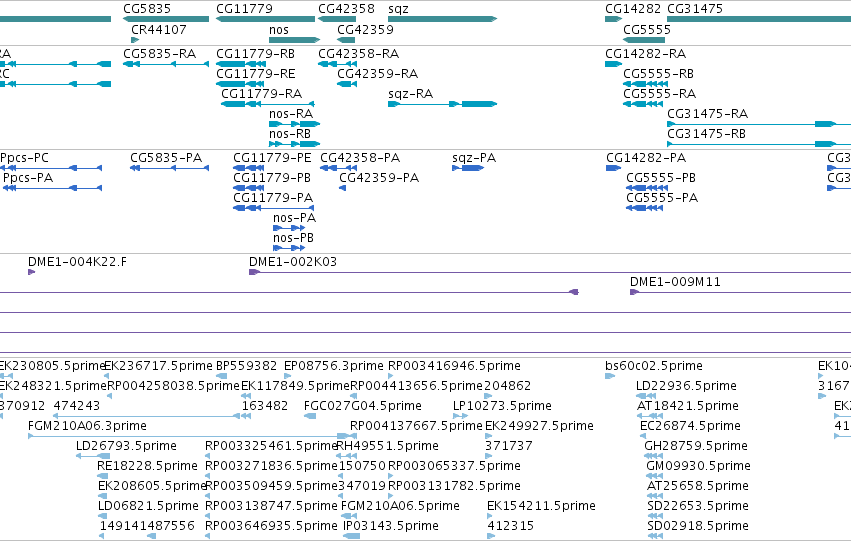Open the CG5835-PA protein label
Screen dimensions: 851x541
[166, 158]
